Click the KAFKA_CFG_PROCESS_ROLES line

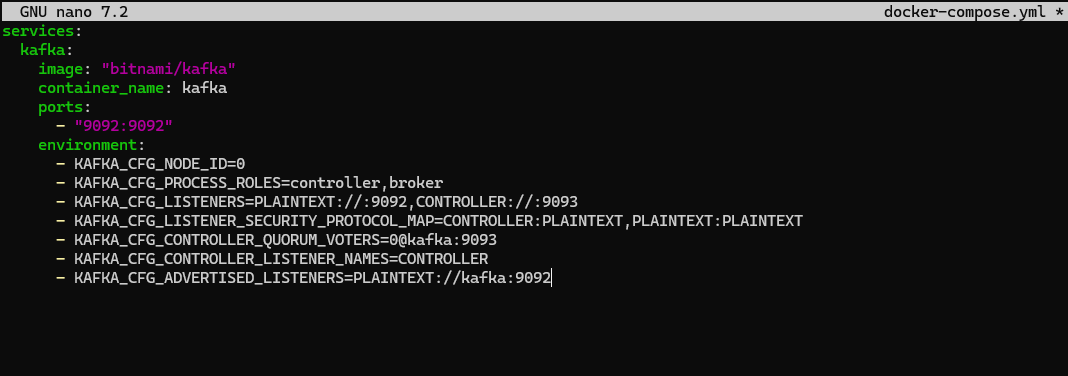[259, 183]
